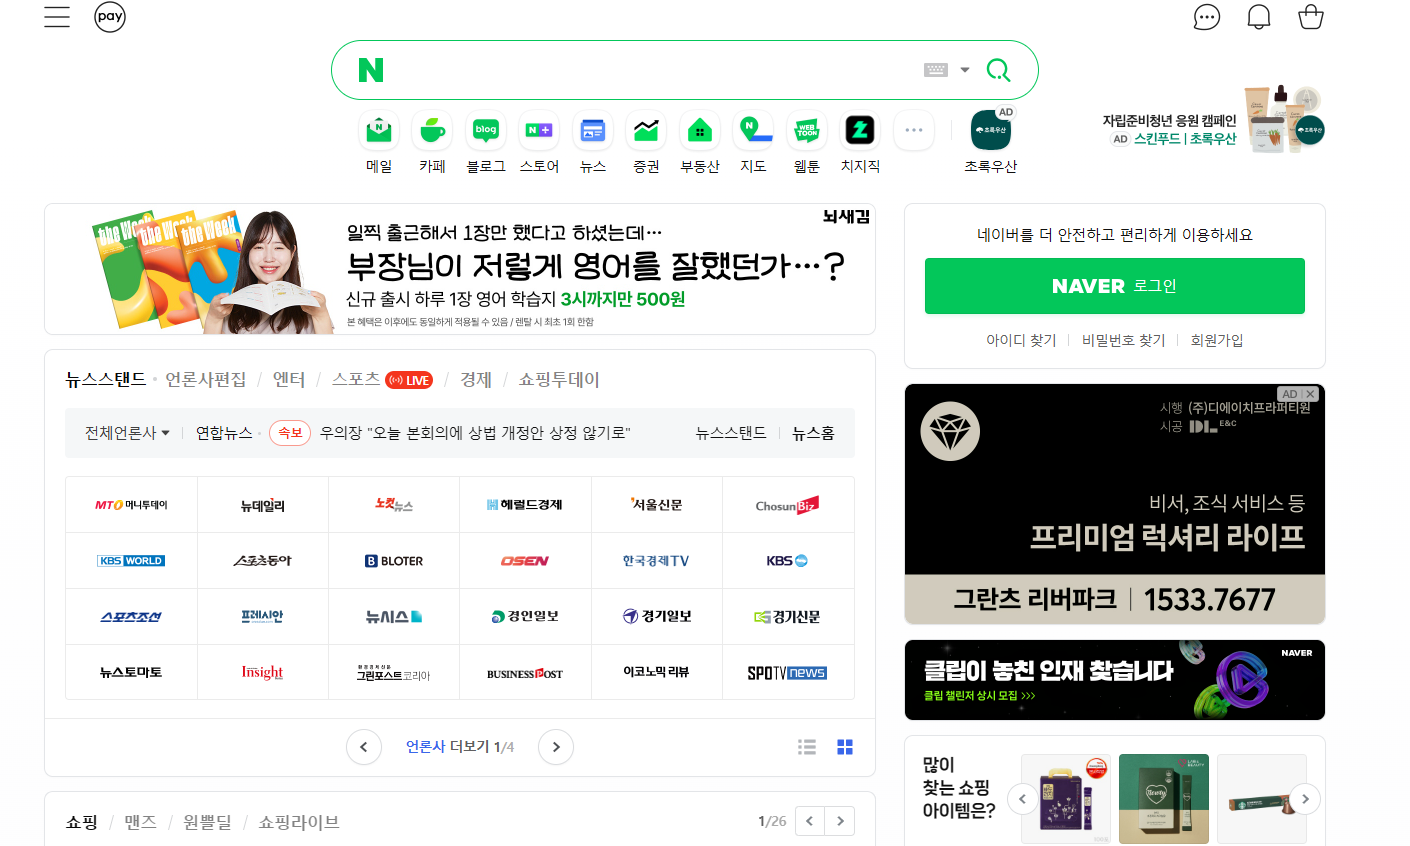1410x846 pixels.
Task: Click the 스킨푸드 | 초록우산 campaign link
Action: [1185, 139]
